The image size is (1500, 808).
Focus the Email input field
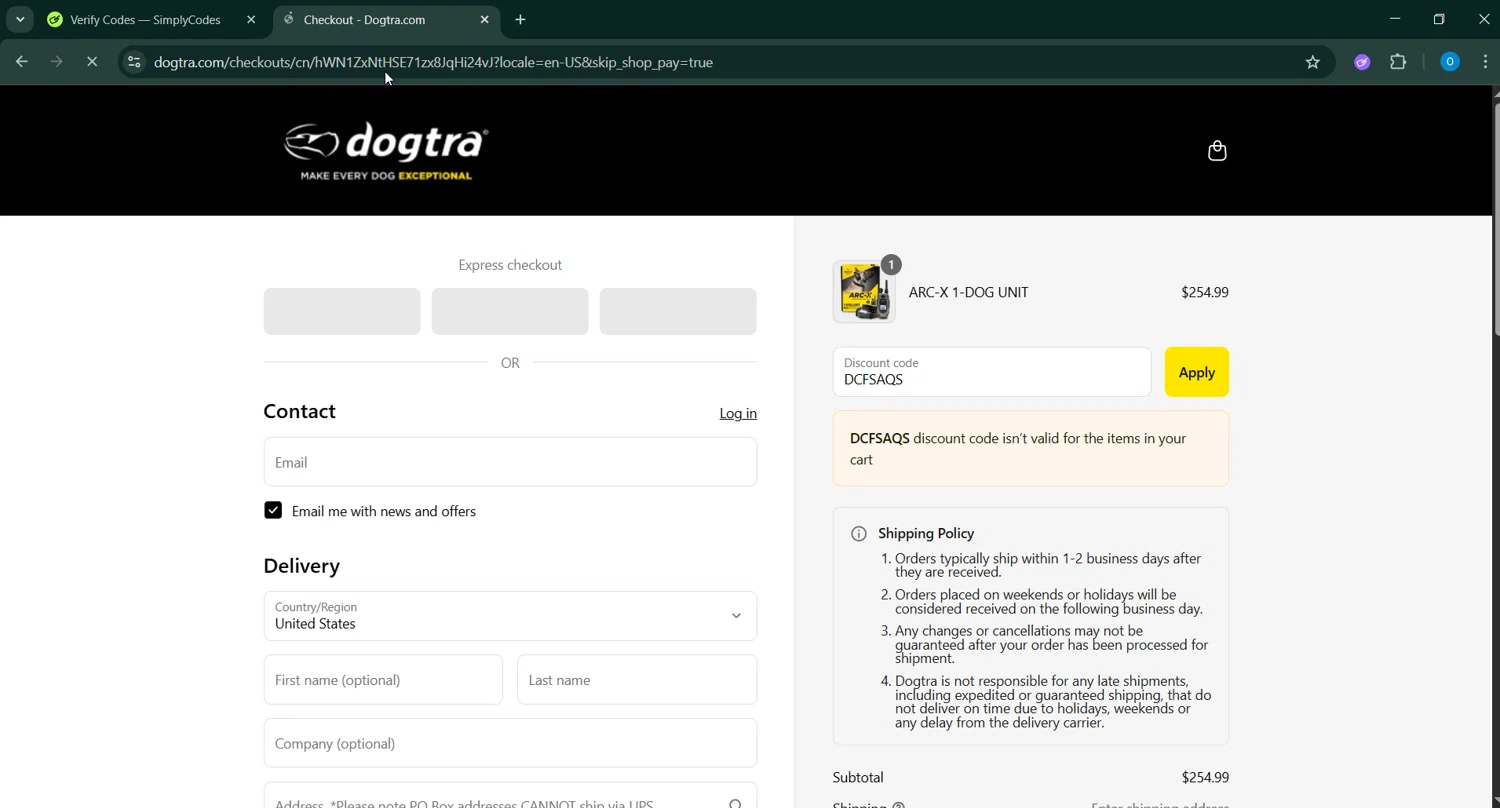click(510, 462)
